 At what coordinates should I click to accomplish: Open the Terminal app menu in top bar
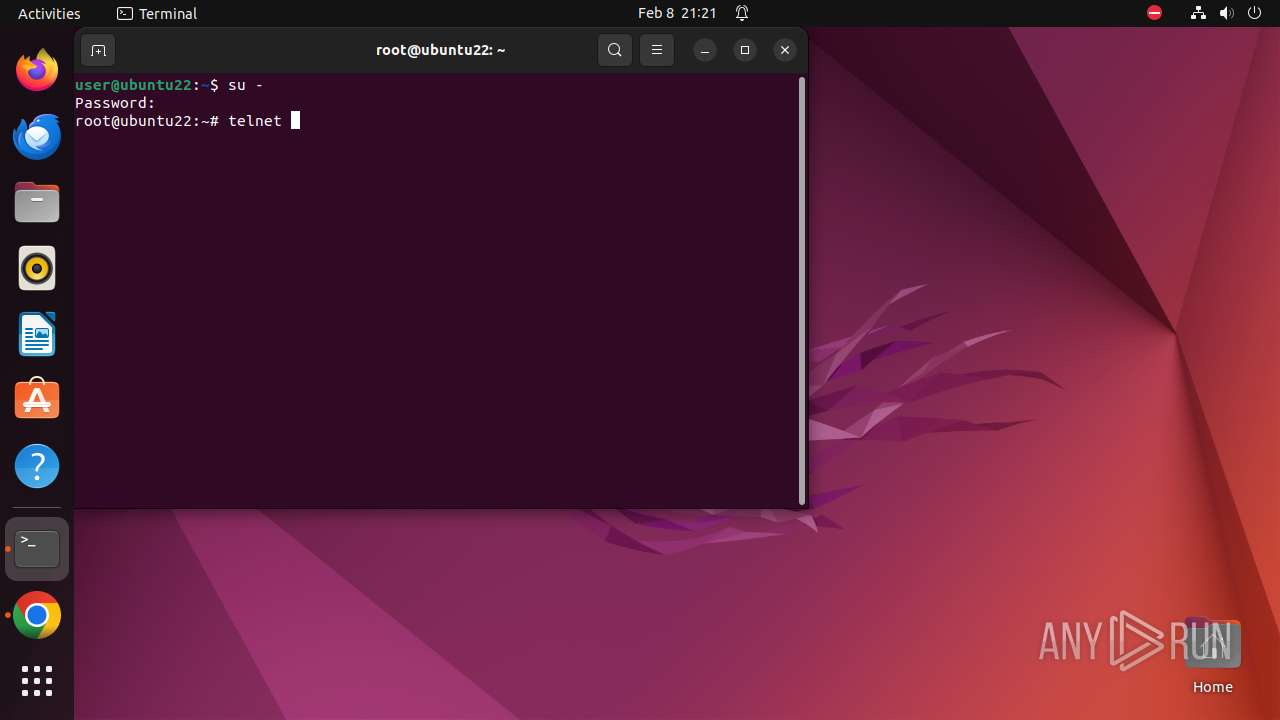pos(157,13)
